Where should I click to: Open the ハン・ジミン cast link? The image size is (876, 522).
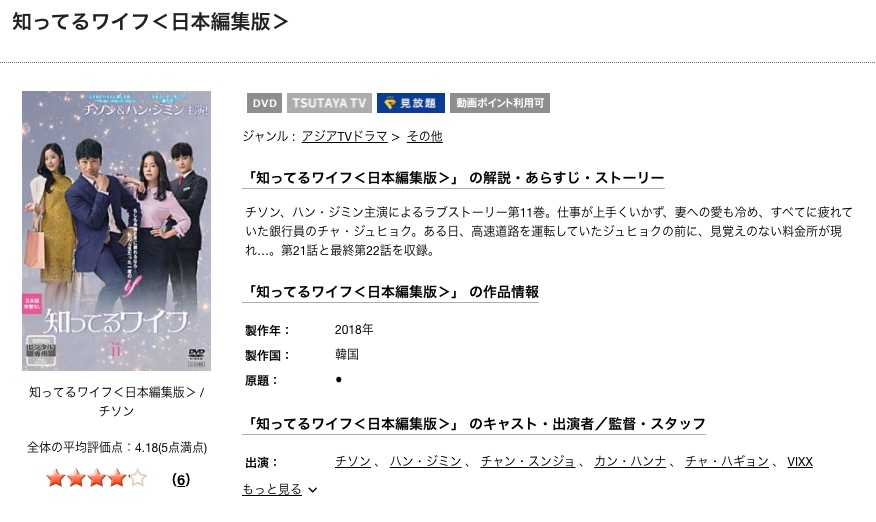(425, 462)
